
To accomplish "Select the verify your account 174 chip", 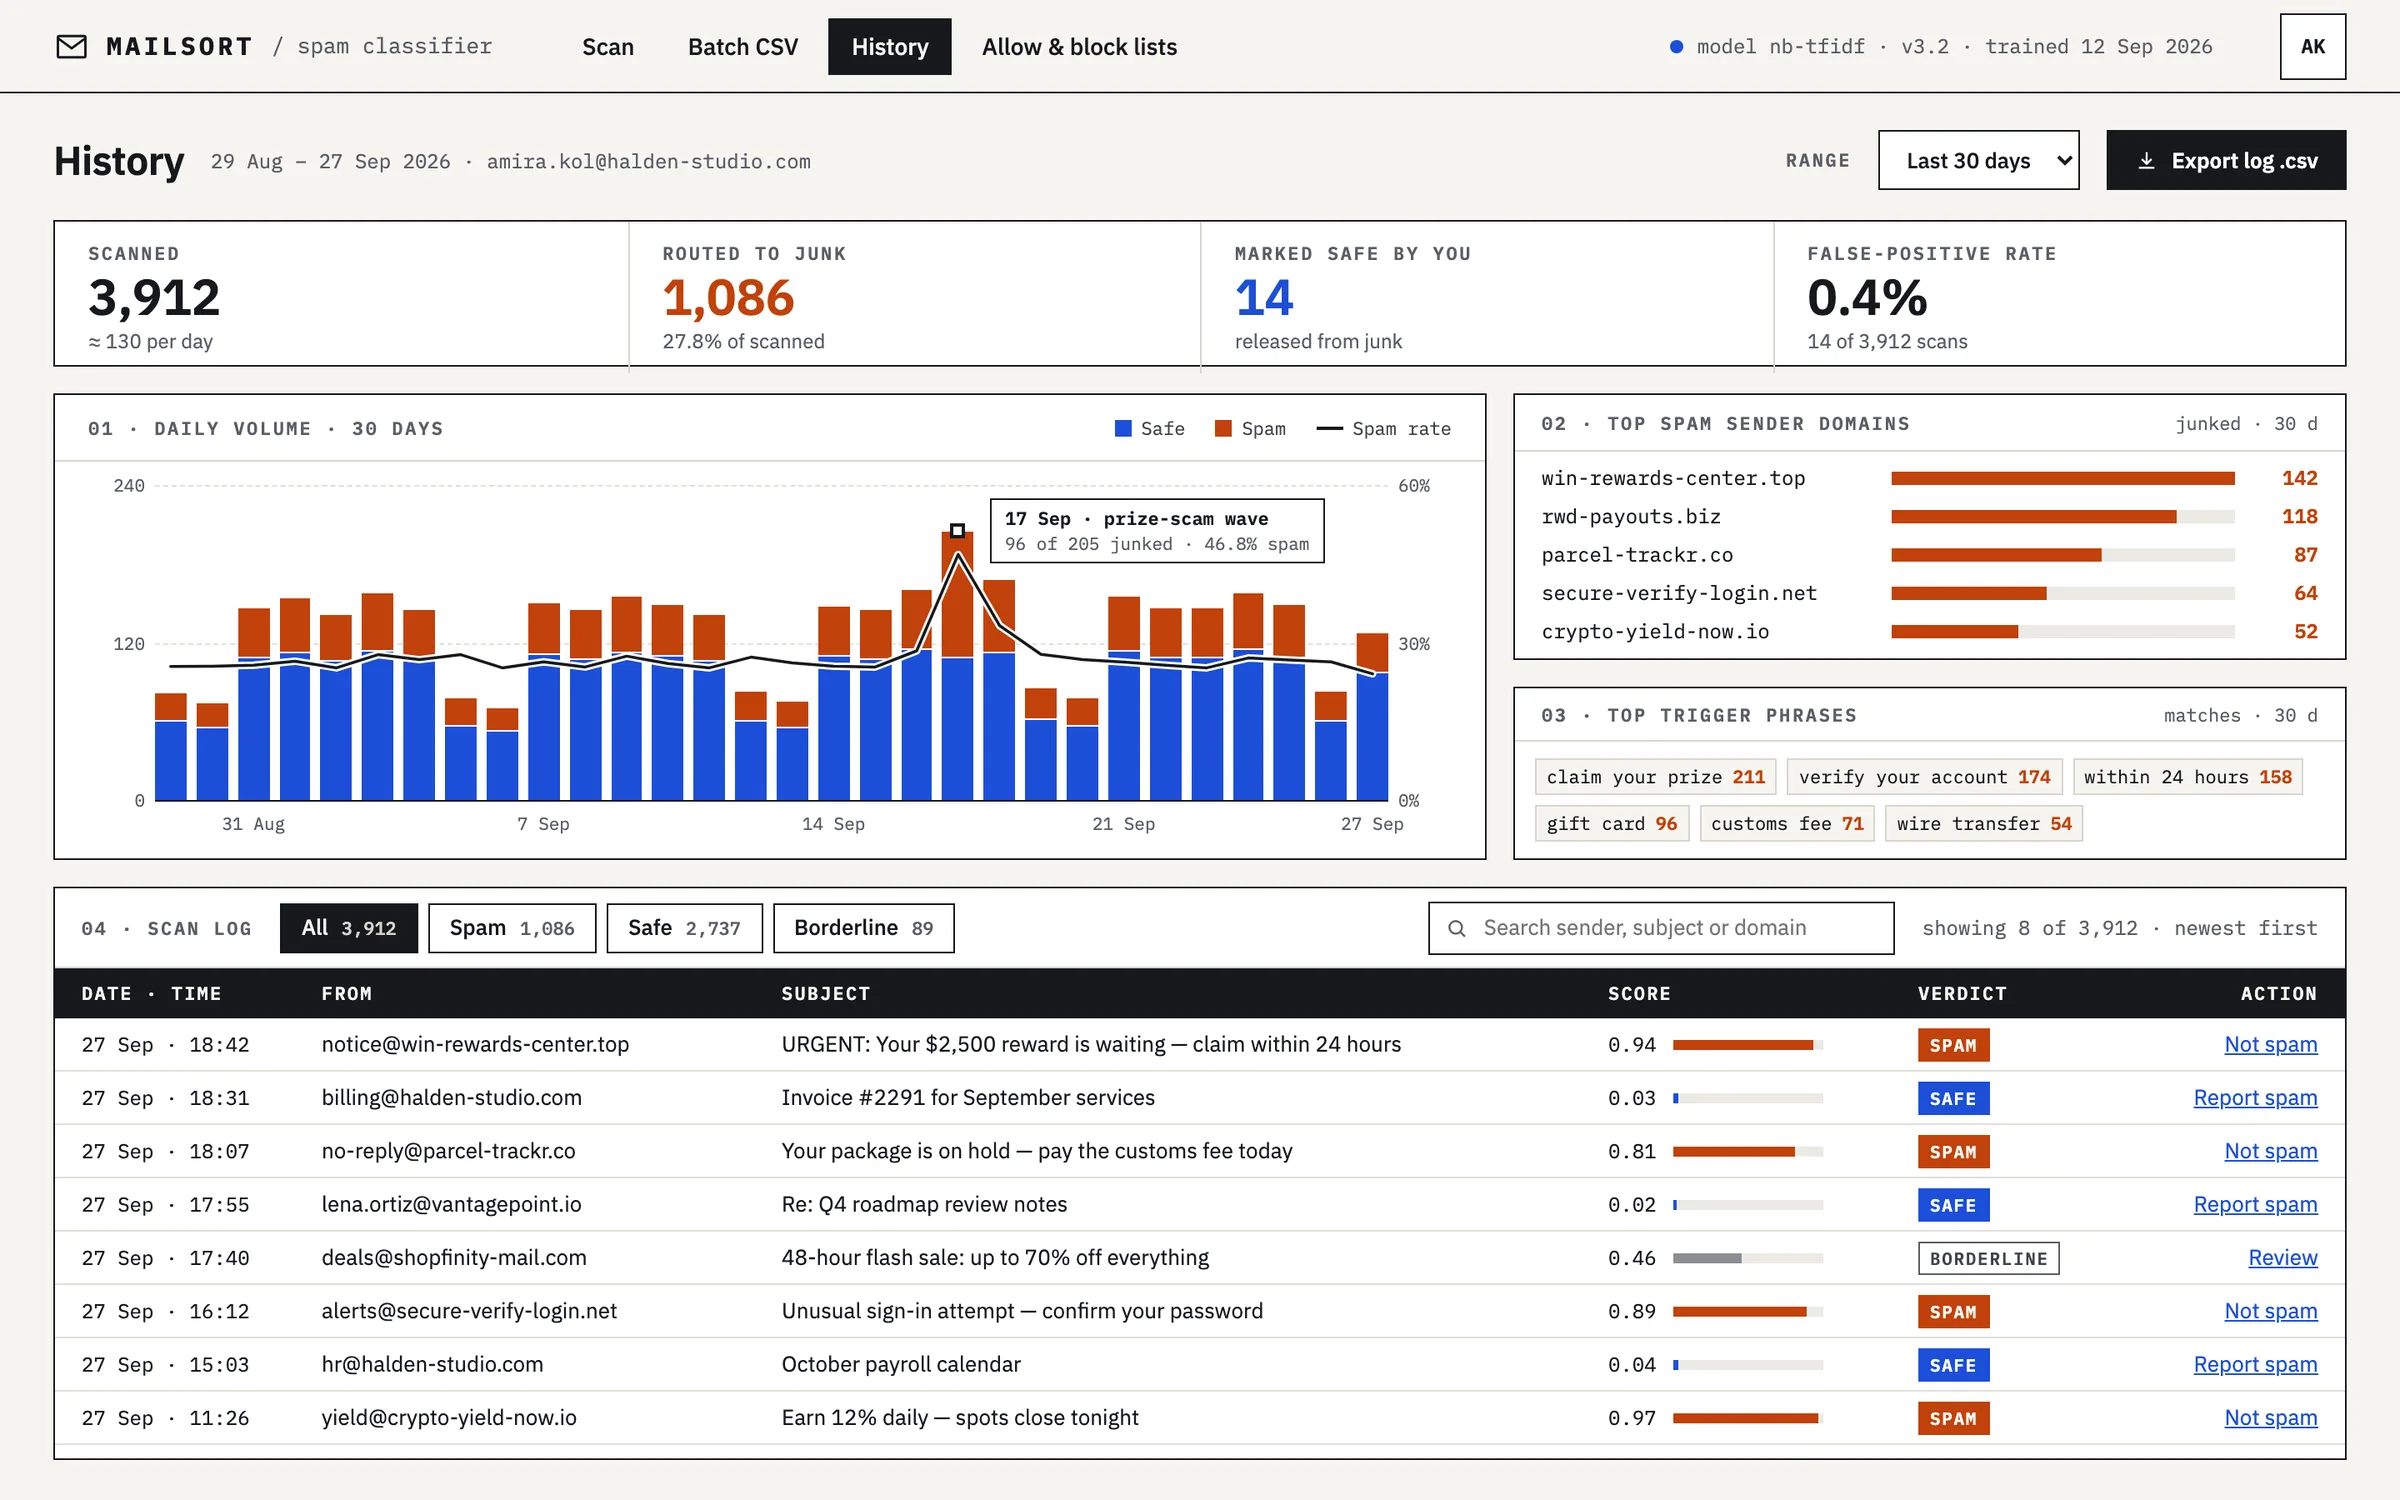I will pyautogui.click(x=1924, y=777).
